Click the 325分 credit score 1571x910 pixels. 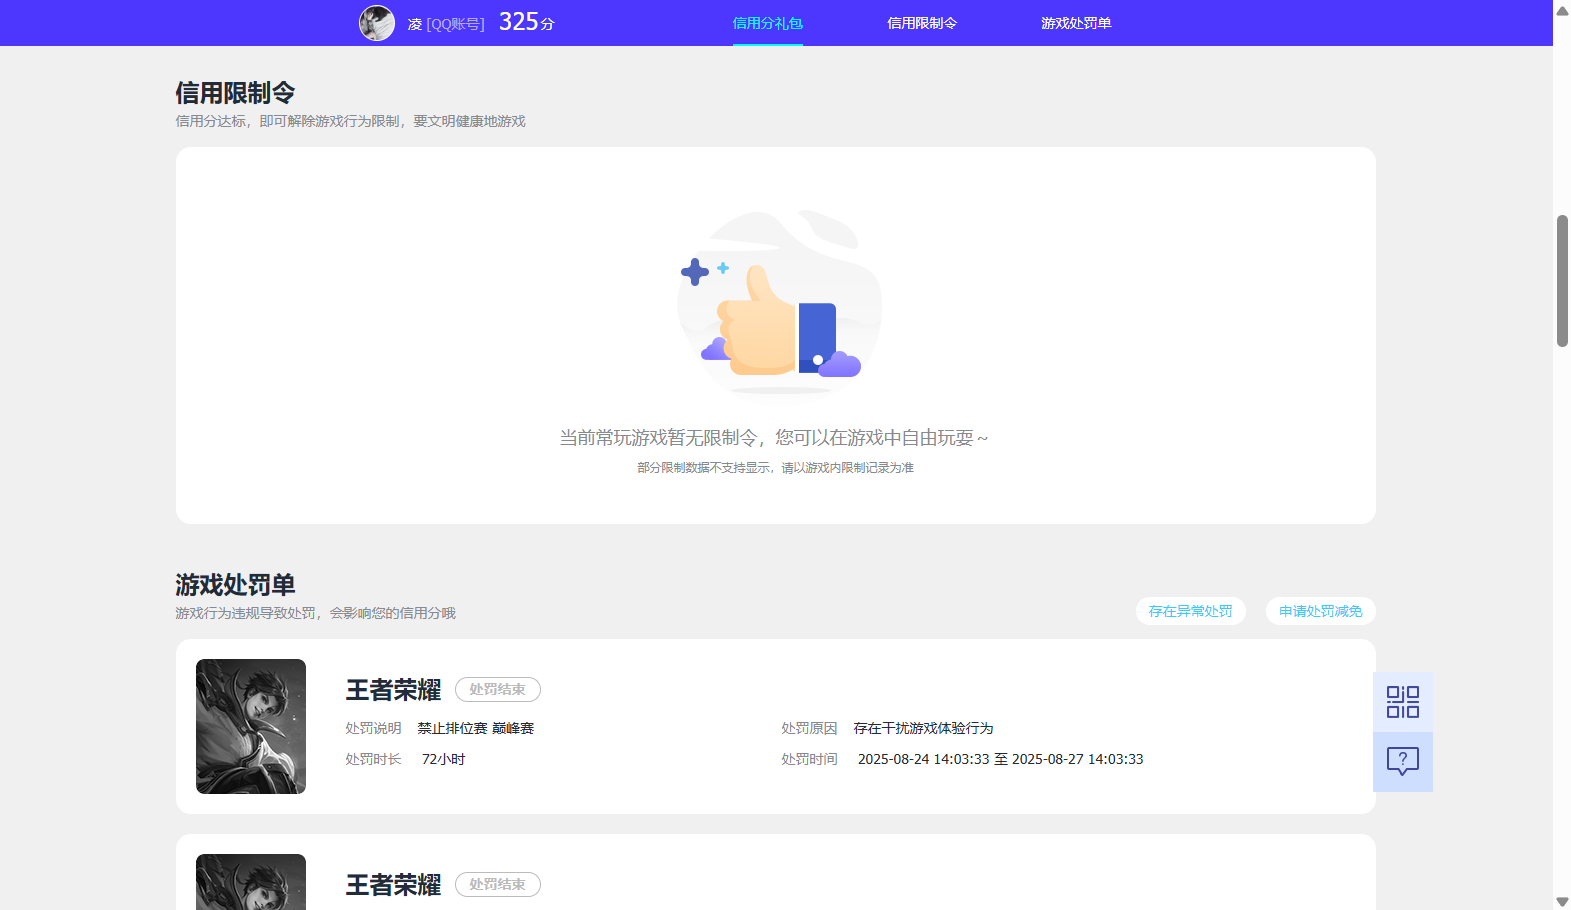tap(526, 22)
